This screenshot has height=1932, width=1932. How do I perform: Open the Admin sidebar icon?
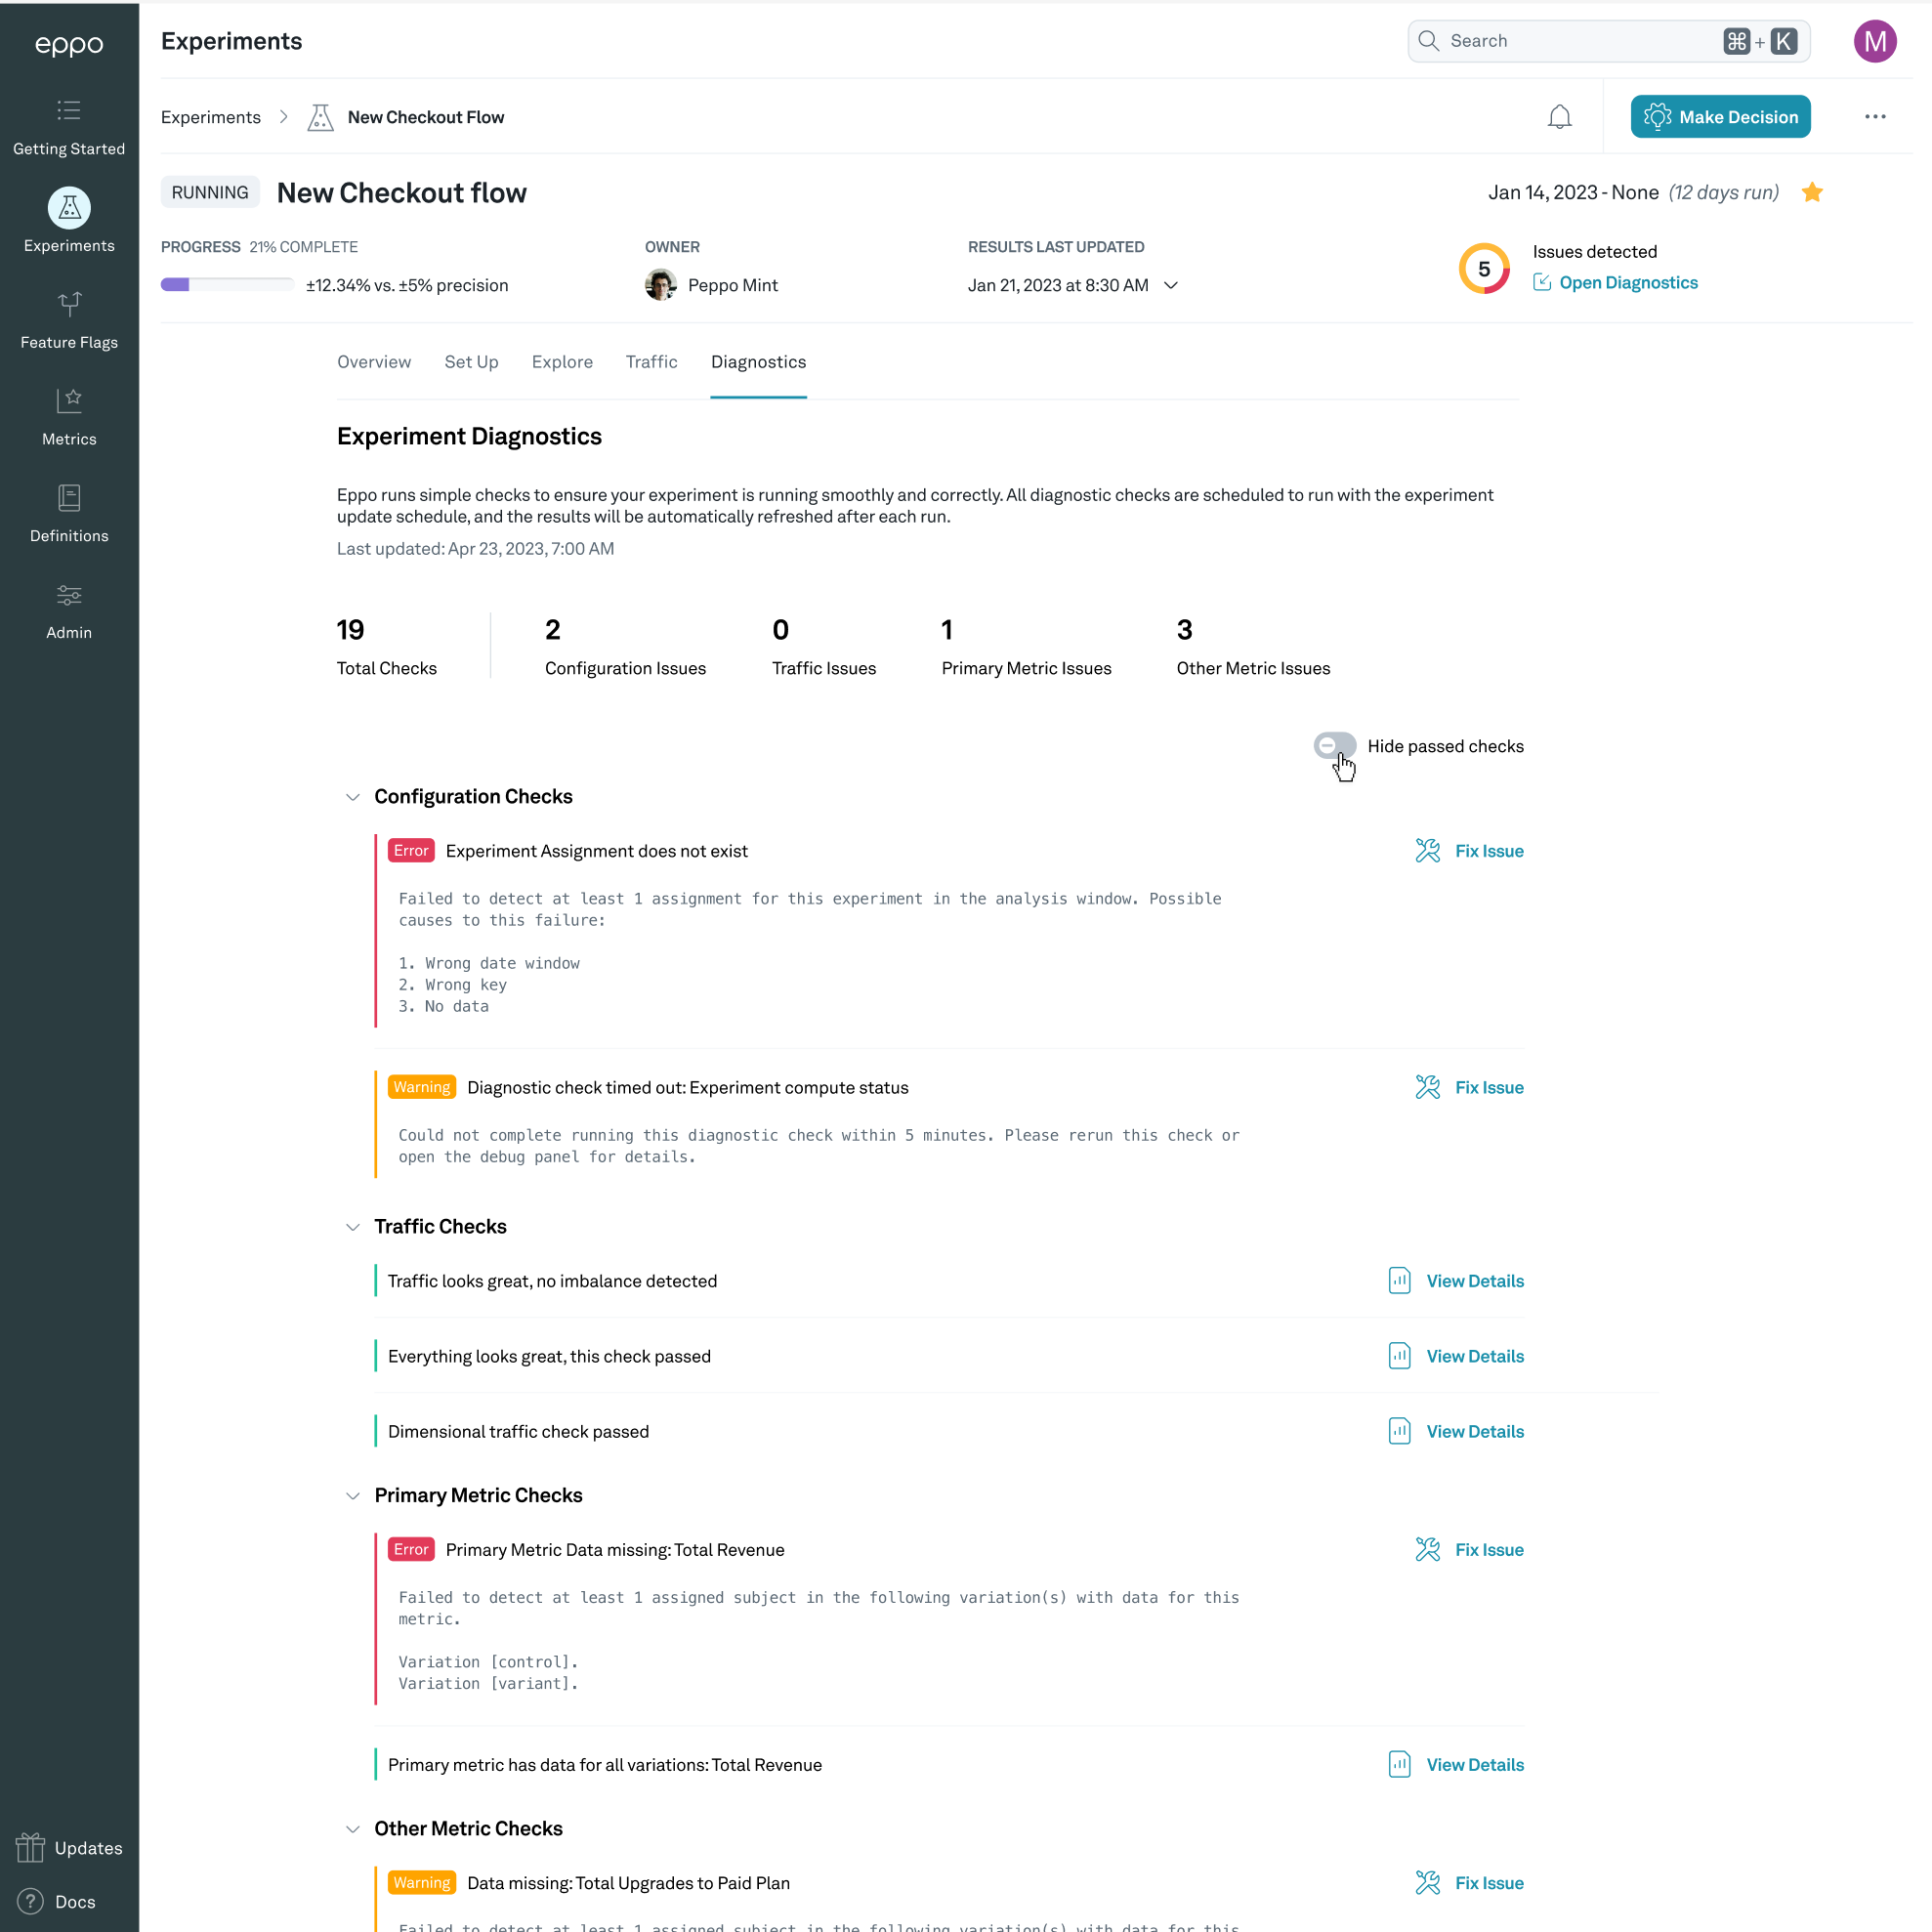69,595
